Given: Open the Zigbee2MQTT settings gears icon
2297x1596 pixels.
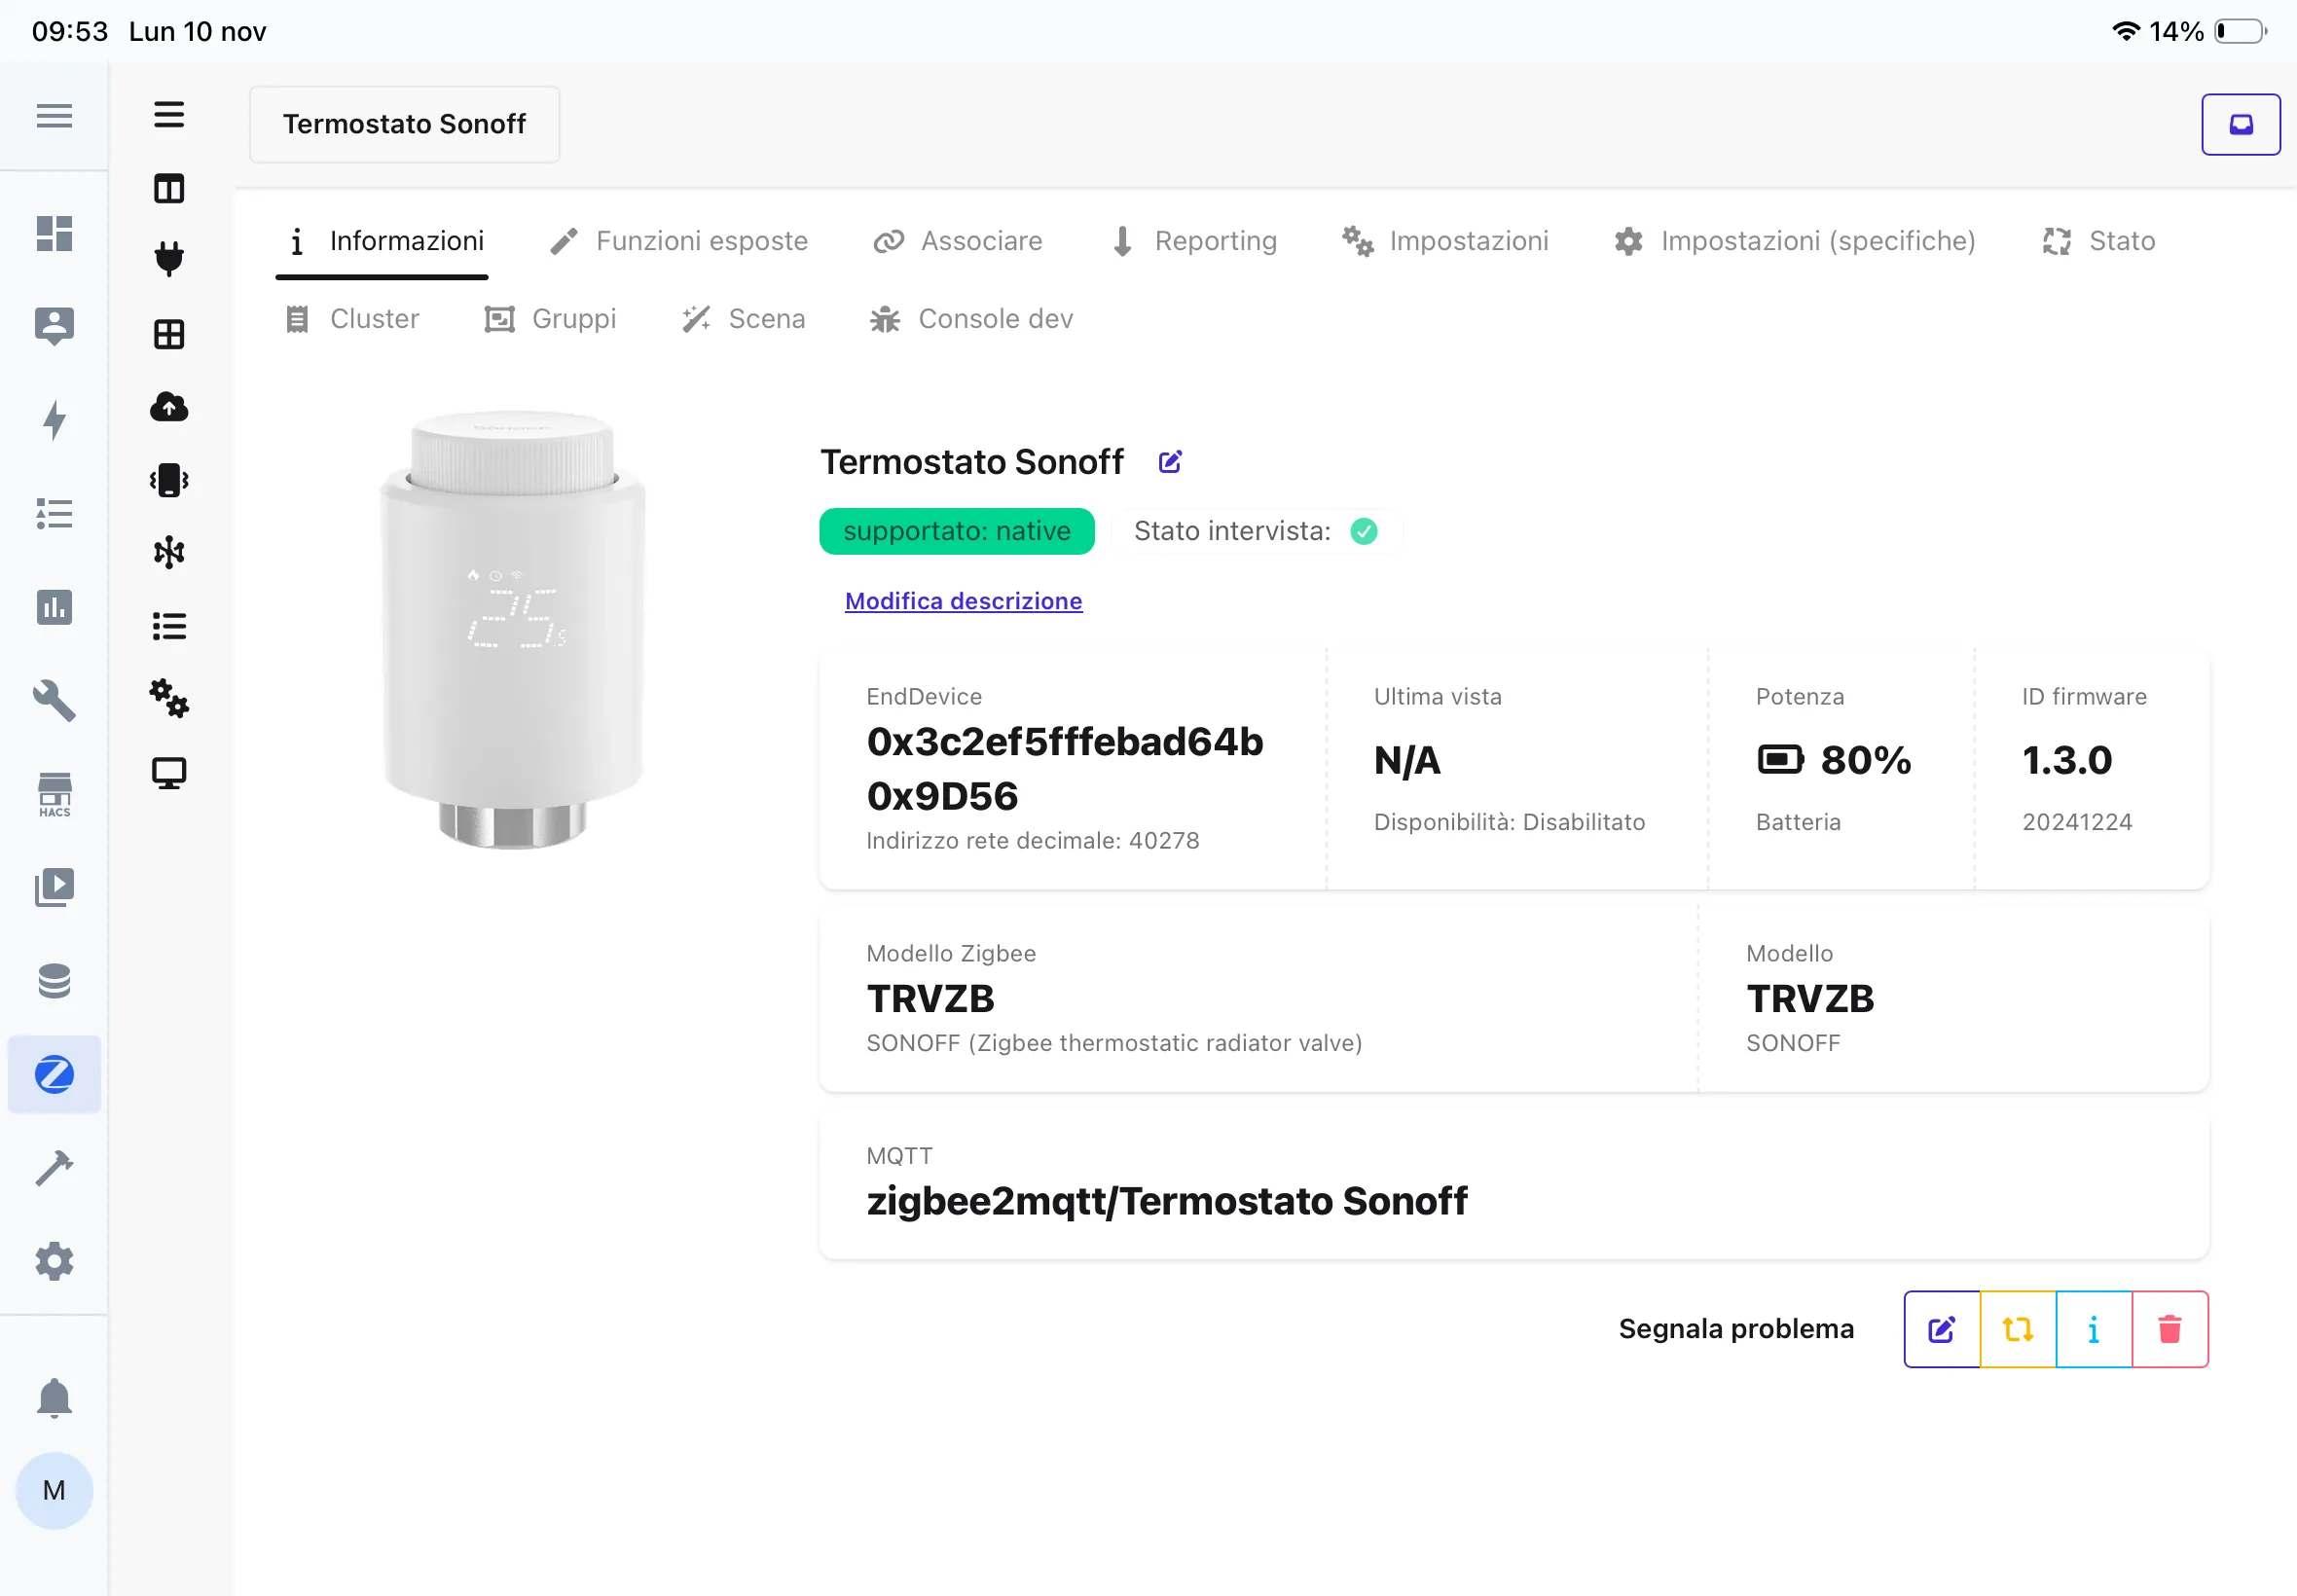Looking at the screenshot, I should coord(169,700).
